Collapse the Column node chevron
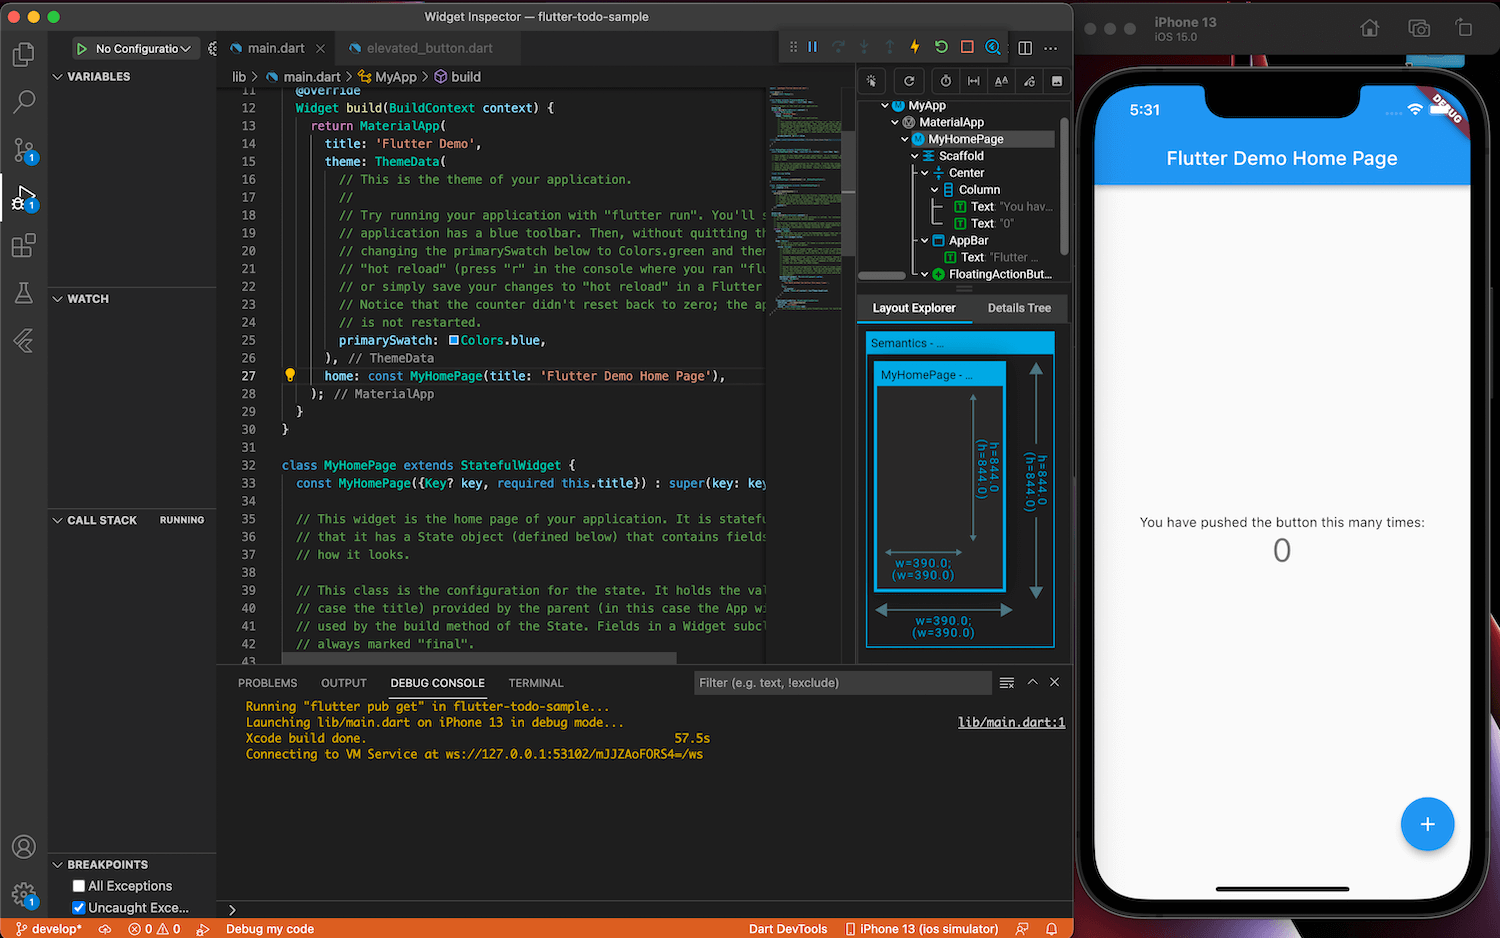 point(935,190)
